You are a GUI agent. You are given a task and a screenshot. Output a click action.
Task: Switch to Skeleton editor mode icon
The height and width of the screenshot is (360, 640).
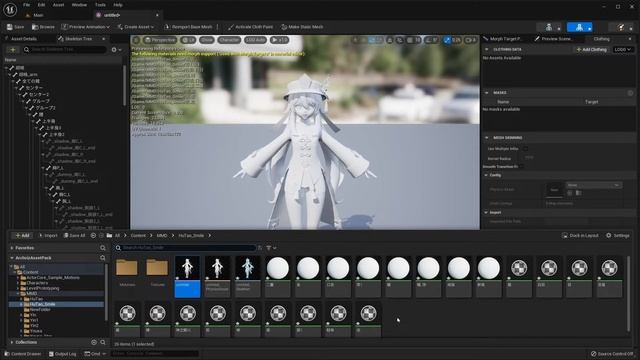point(549,27)
